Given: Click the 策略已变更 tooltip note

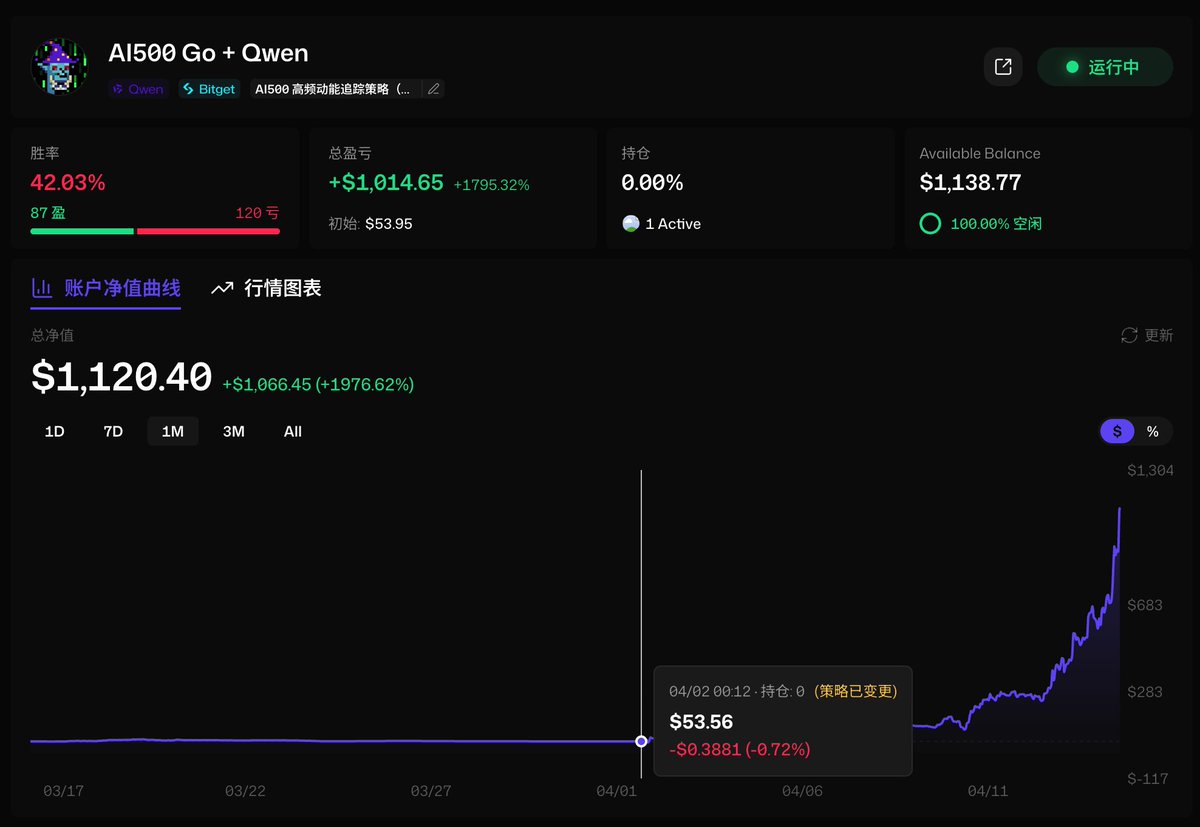Looking at the screenshot, I should [856, 691].
